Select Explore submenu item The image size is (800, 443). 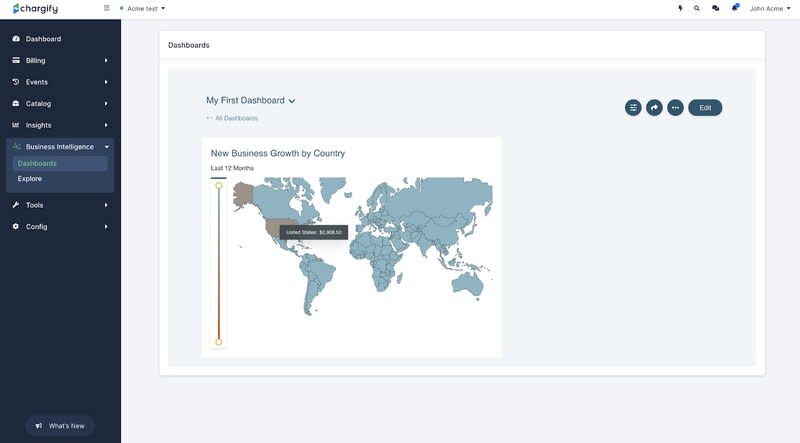tap(30, 179)
